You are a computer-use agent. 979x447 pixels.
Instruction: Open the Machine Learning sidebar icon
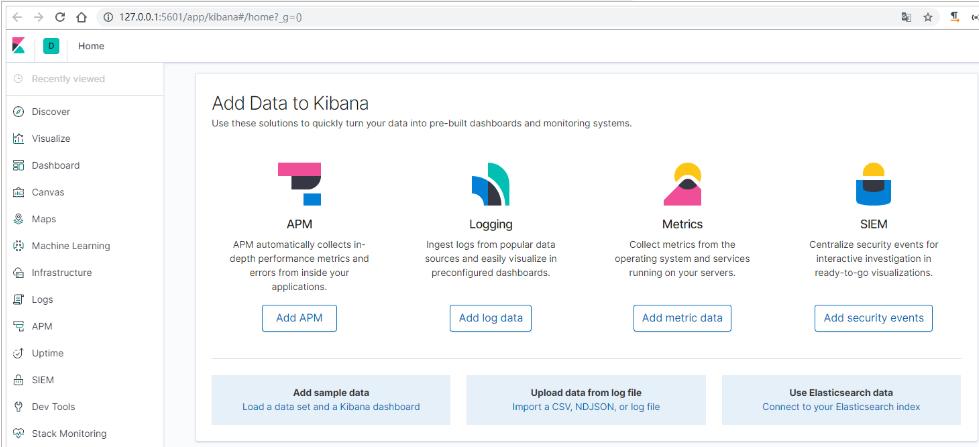click(x=18, y=246)
